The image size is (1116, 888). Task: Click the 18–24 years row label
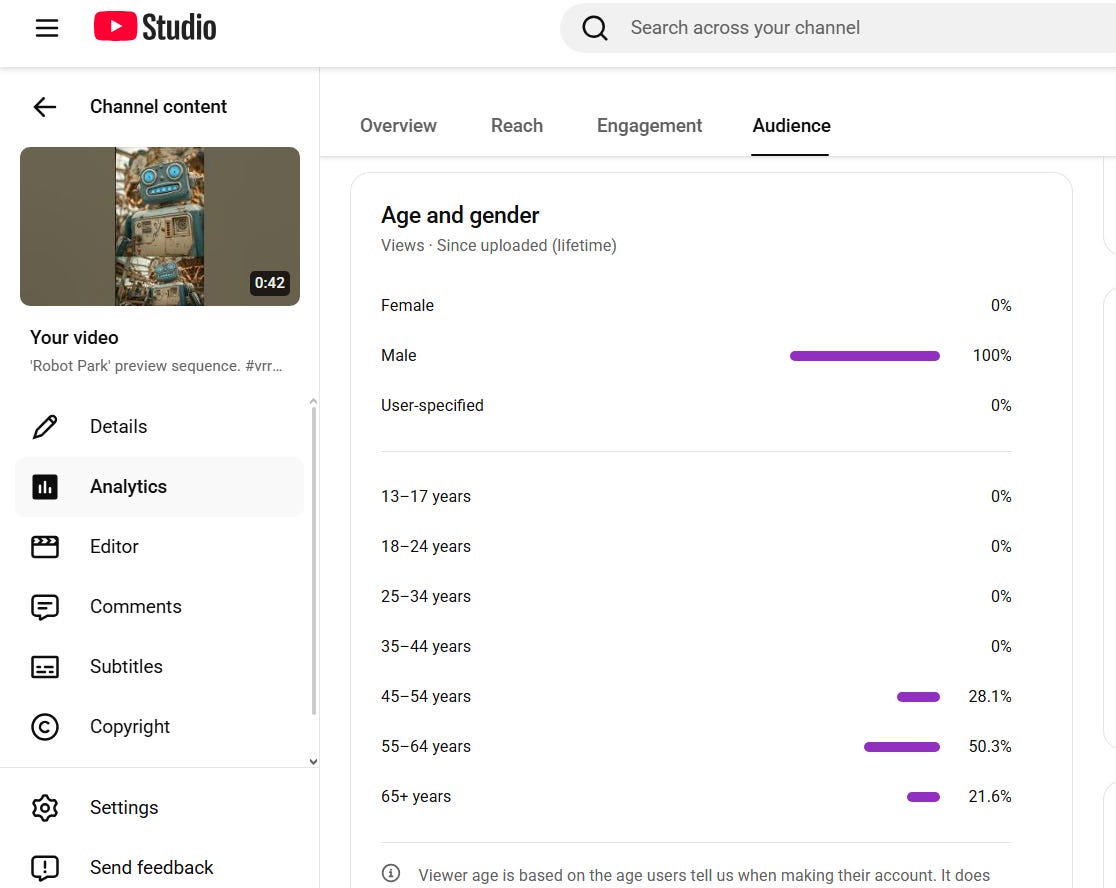426,546
